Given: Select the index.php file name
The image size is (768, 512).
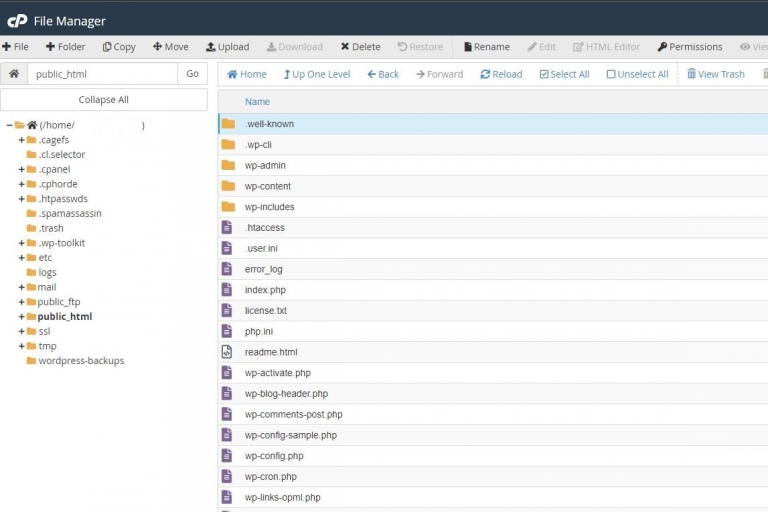Looking at the screenshot, I should coord(265,290).
